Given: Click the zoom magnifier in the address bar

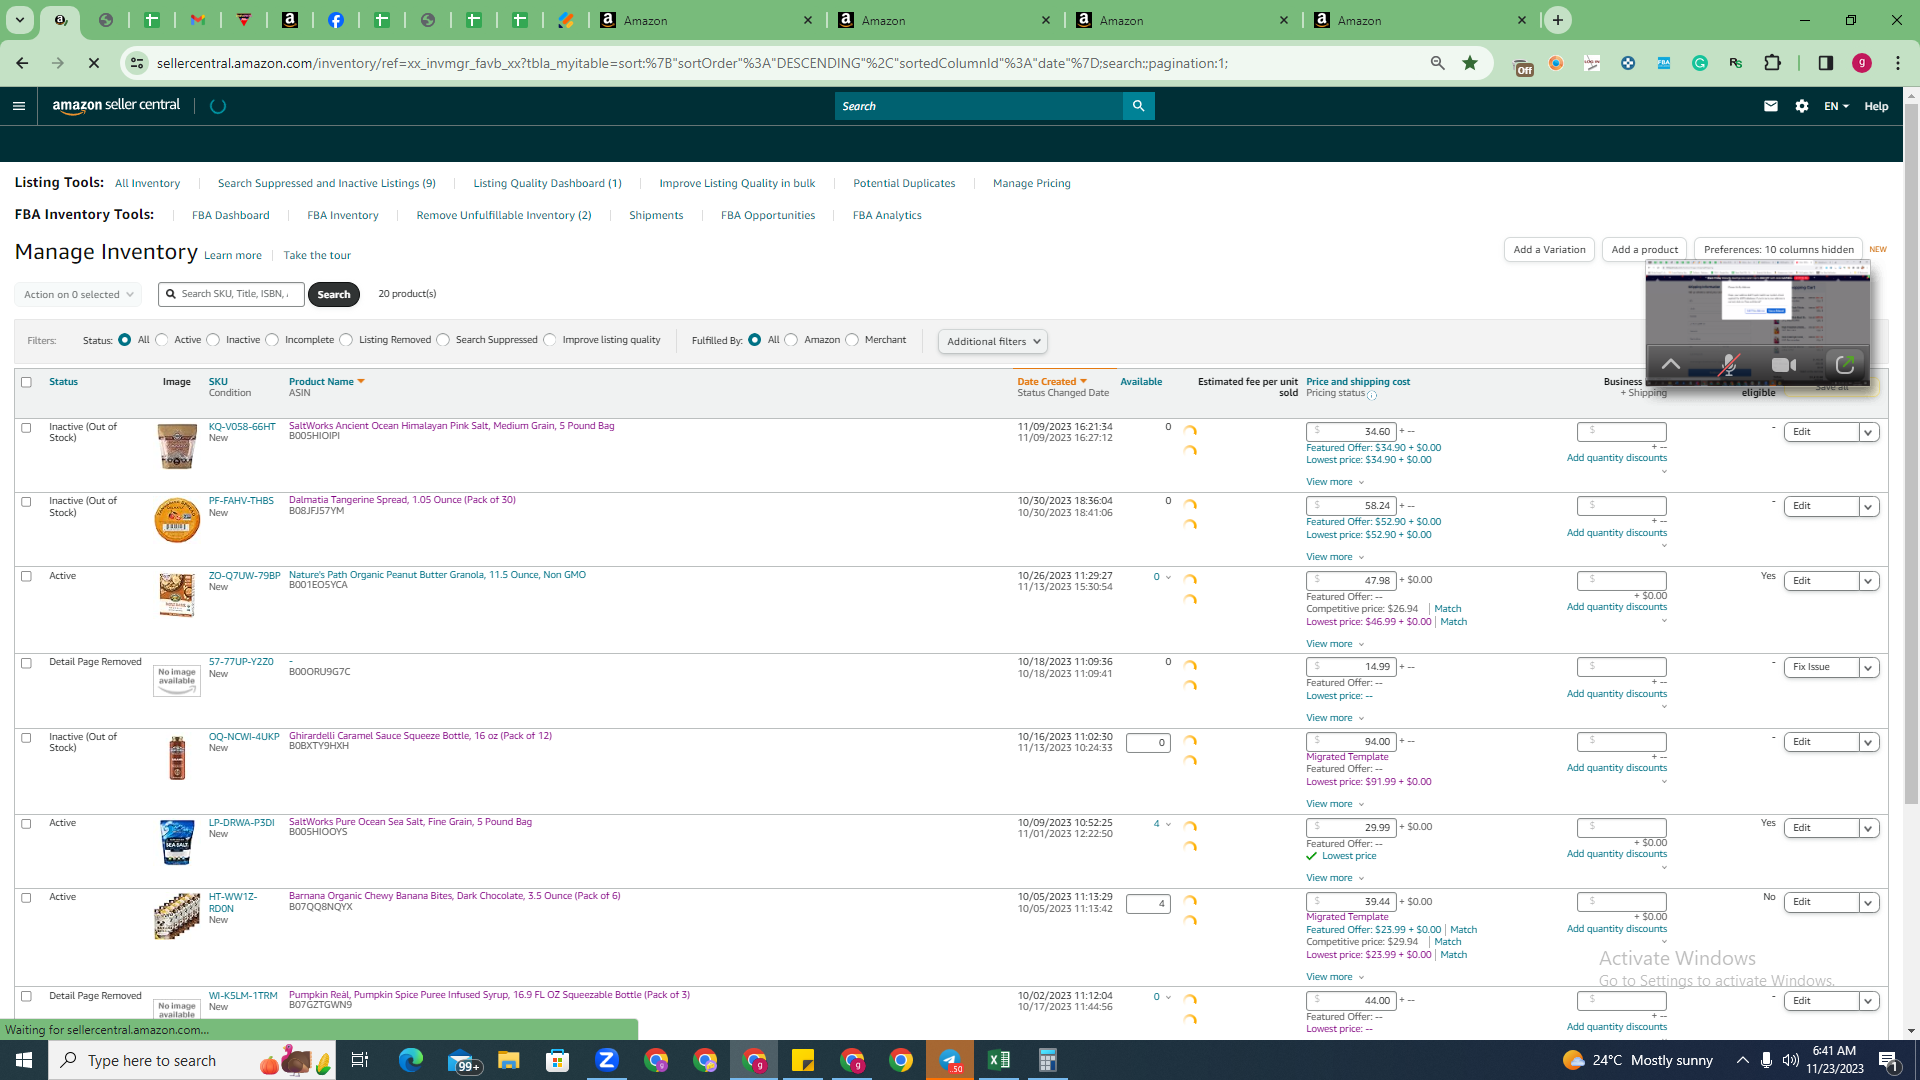Looking at the screenshot, I should tap(1438, 63).
